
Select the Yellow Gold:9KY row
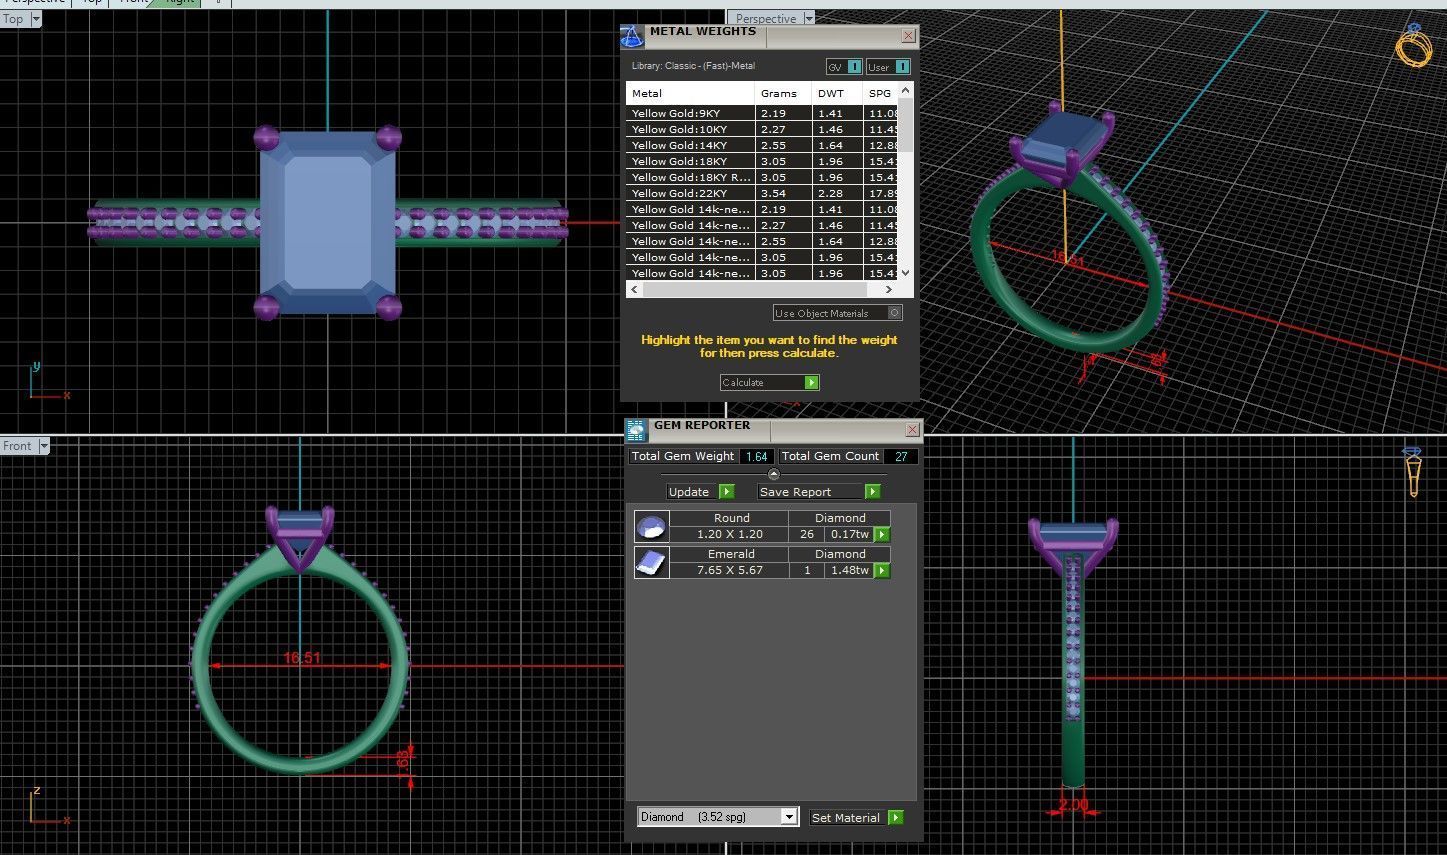coord(762,113)
